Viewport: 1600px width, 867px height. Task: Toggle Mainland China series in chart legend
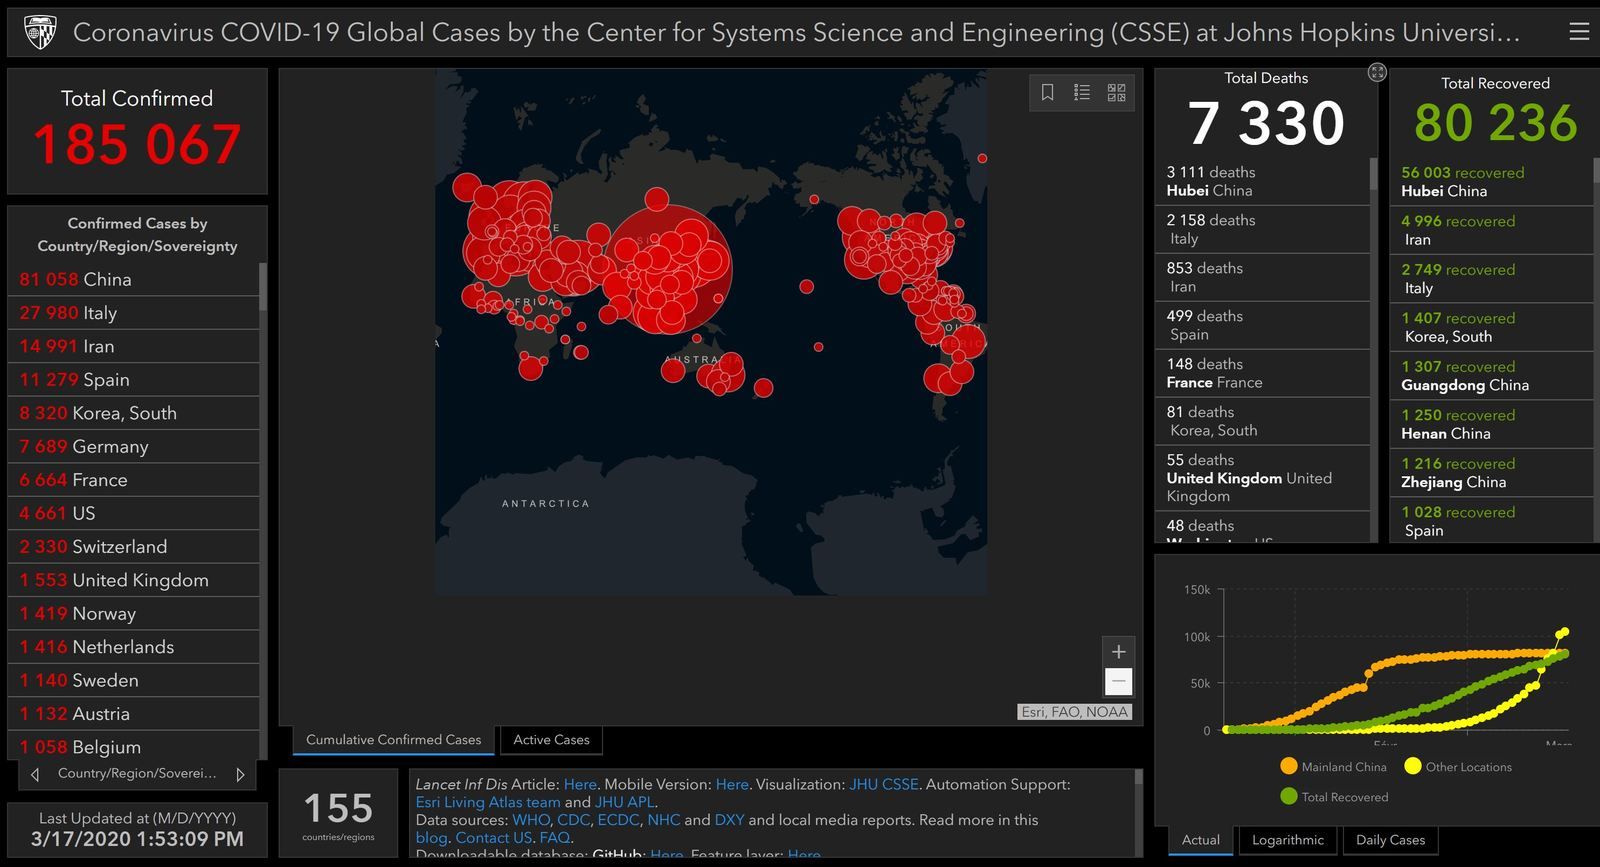(1334, 767)
